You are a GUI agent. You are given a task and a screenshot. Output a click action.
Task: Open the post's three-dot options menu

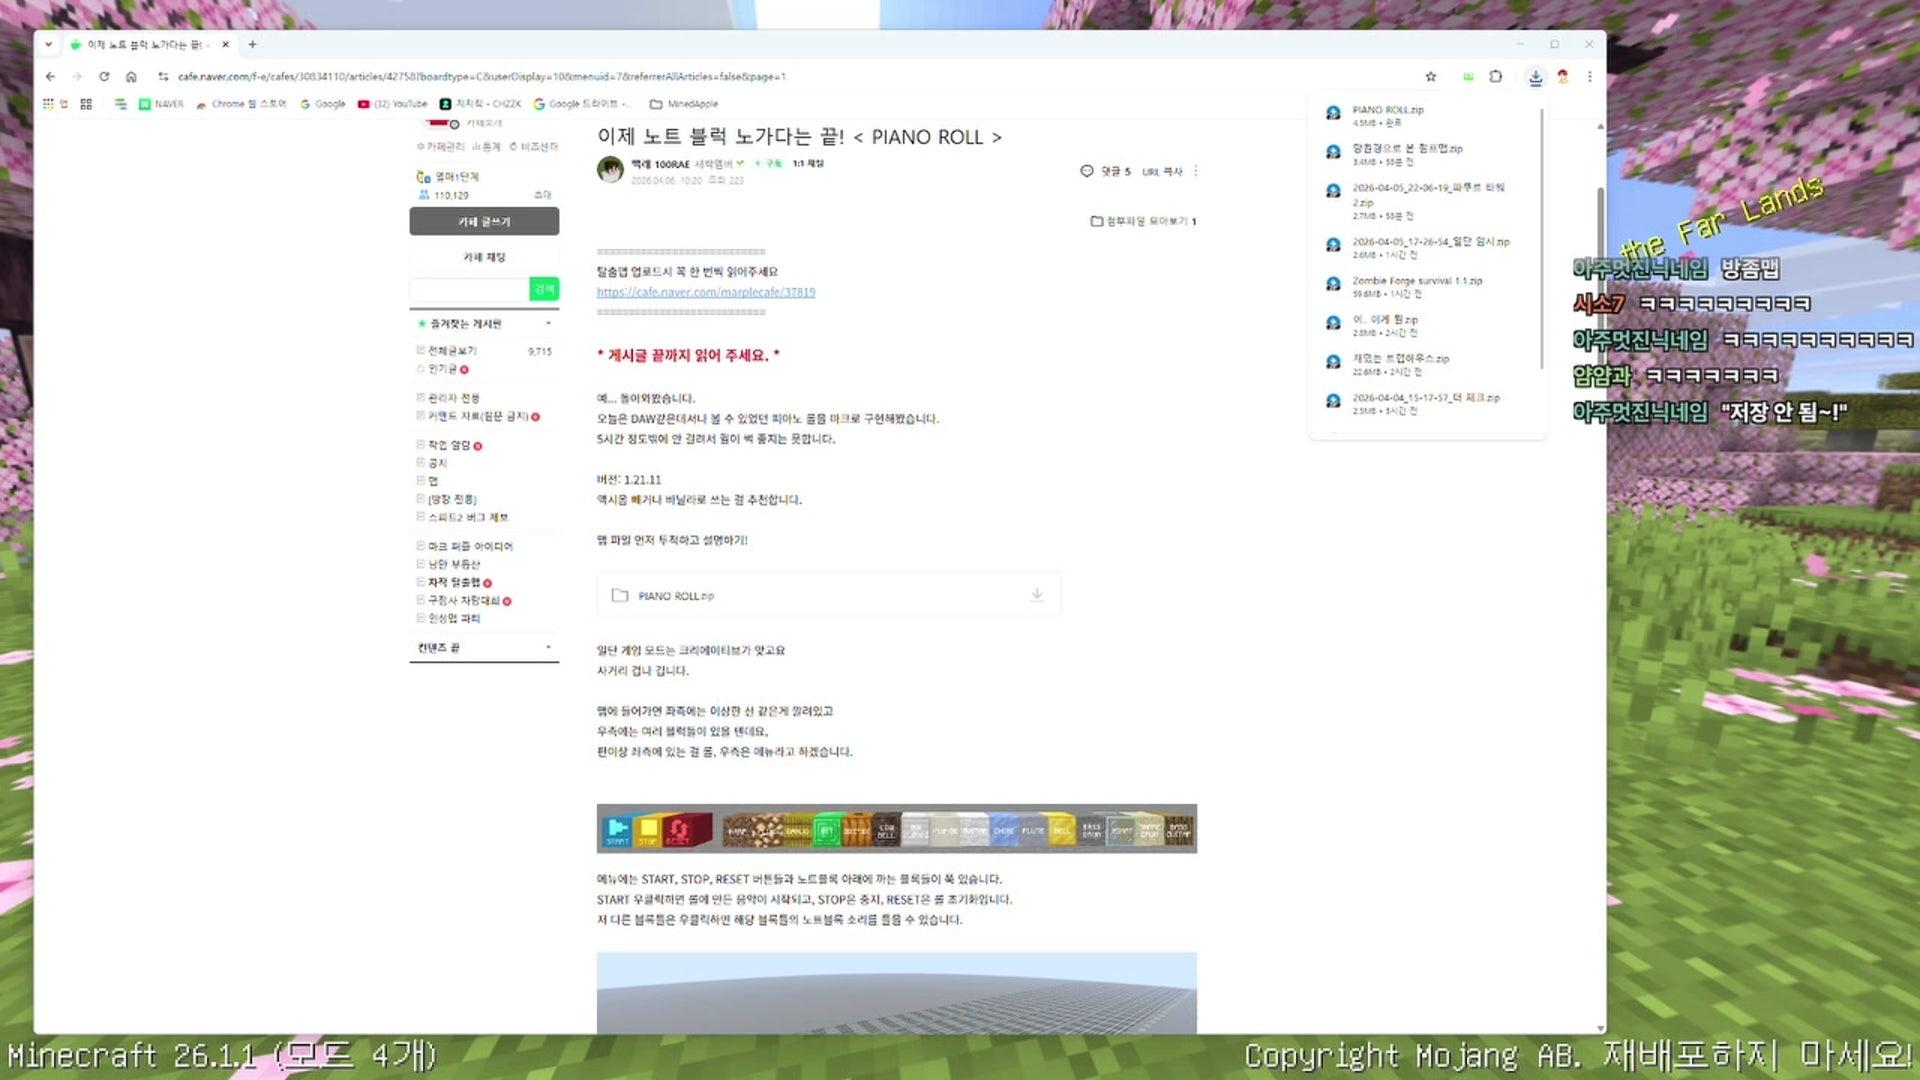[x=1196, y=171]
